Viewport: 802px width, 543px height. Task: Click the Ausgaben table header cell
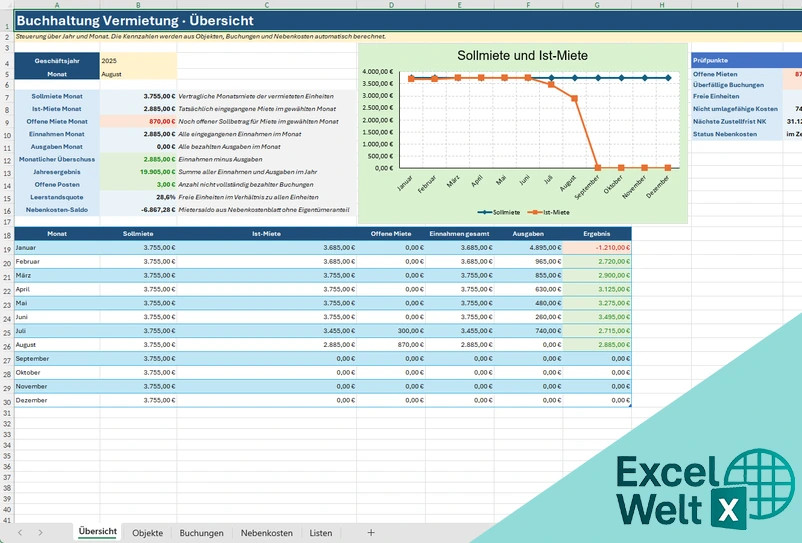528,234
